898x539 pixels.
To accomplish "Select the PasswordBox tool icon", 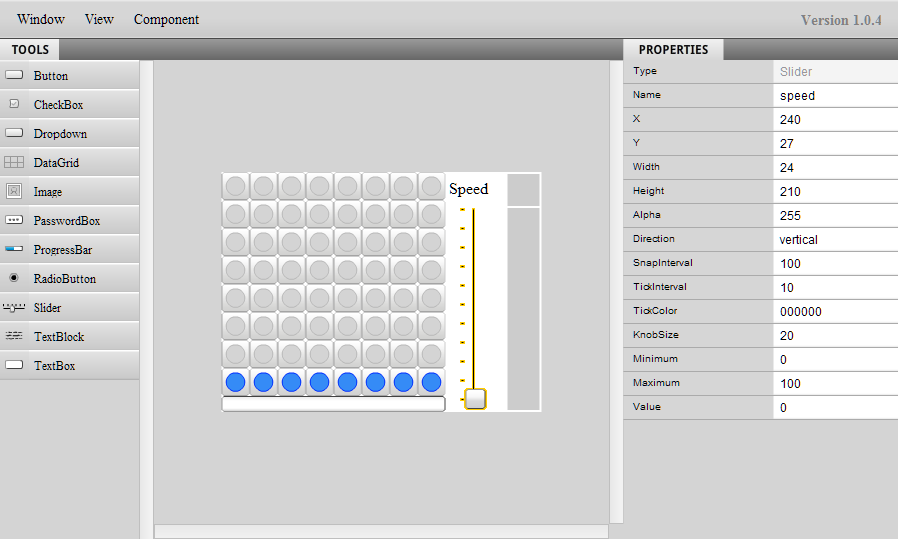I will (x=14, y=220).
